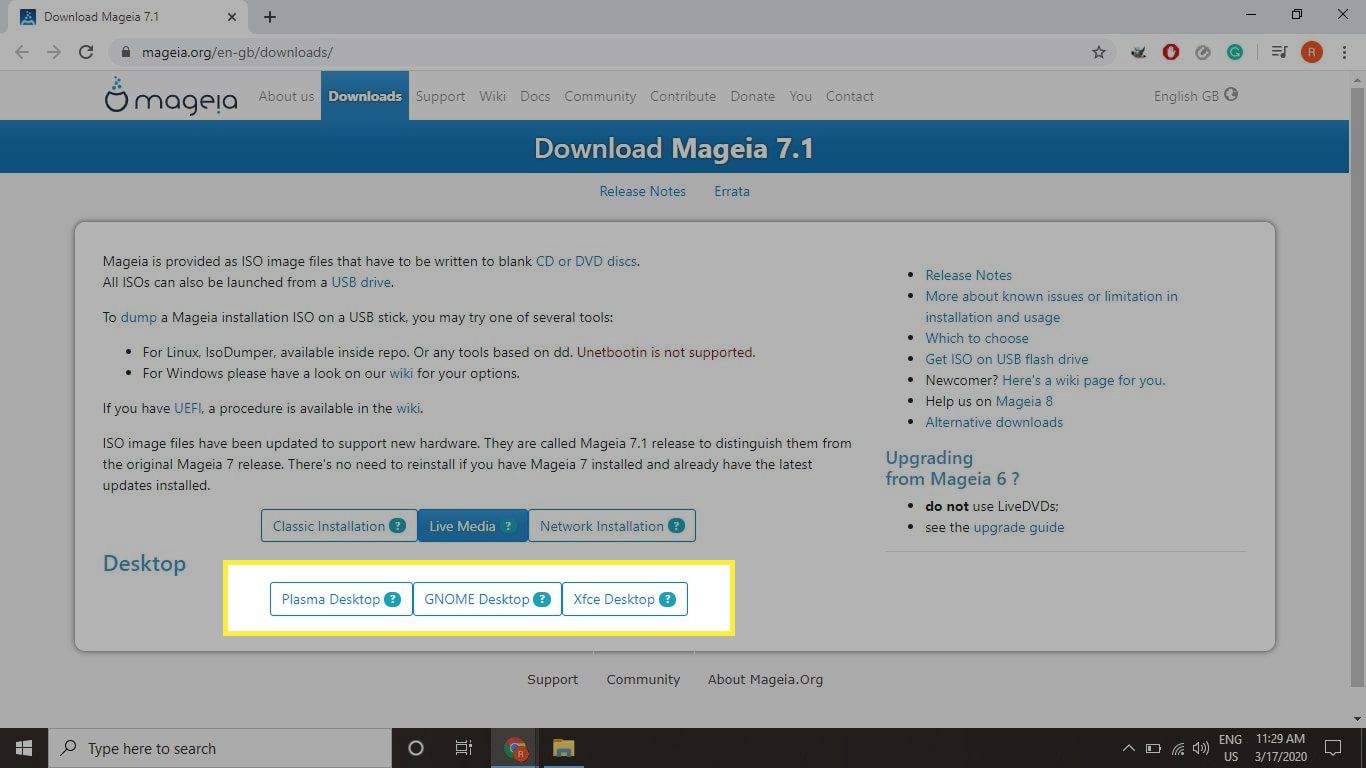Open About Mageia.Org footer link
This screenshot has width=1366, height=768.
(765, 679)
